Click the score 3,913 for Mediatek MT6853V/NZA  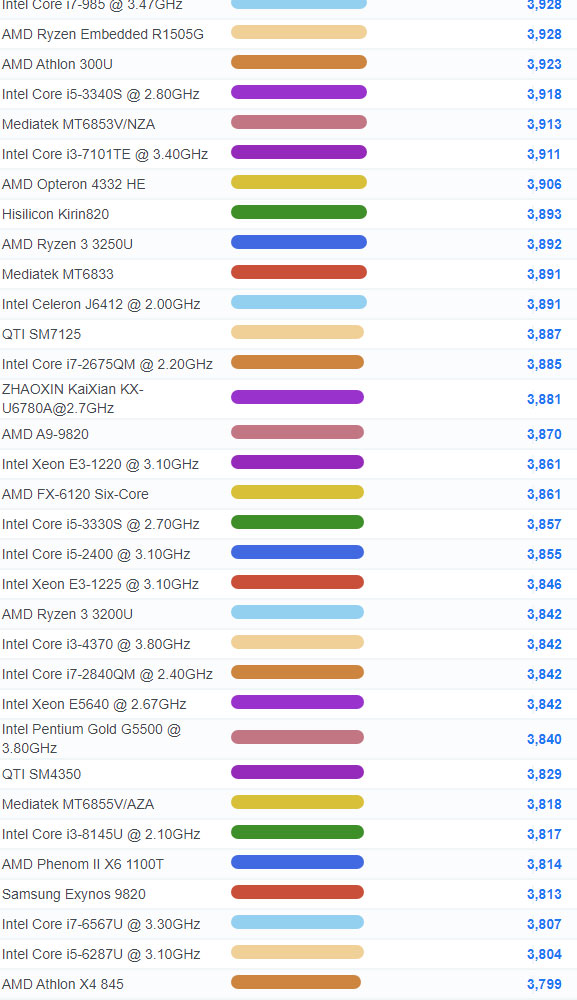tap(544, 124)
